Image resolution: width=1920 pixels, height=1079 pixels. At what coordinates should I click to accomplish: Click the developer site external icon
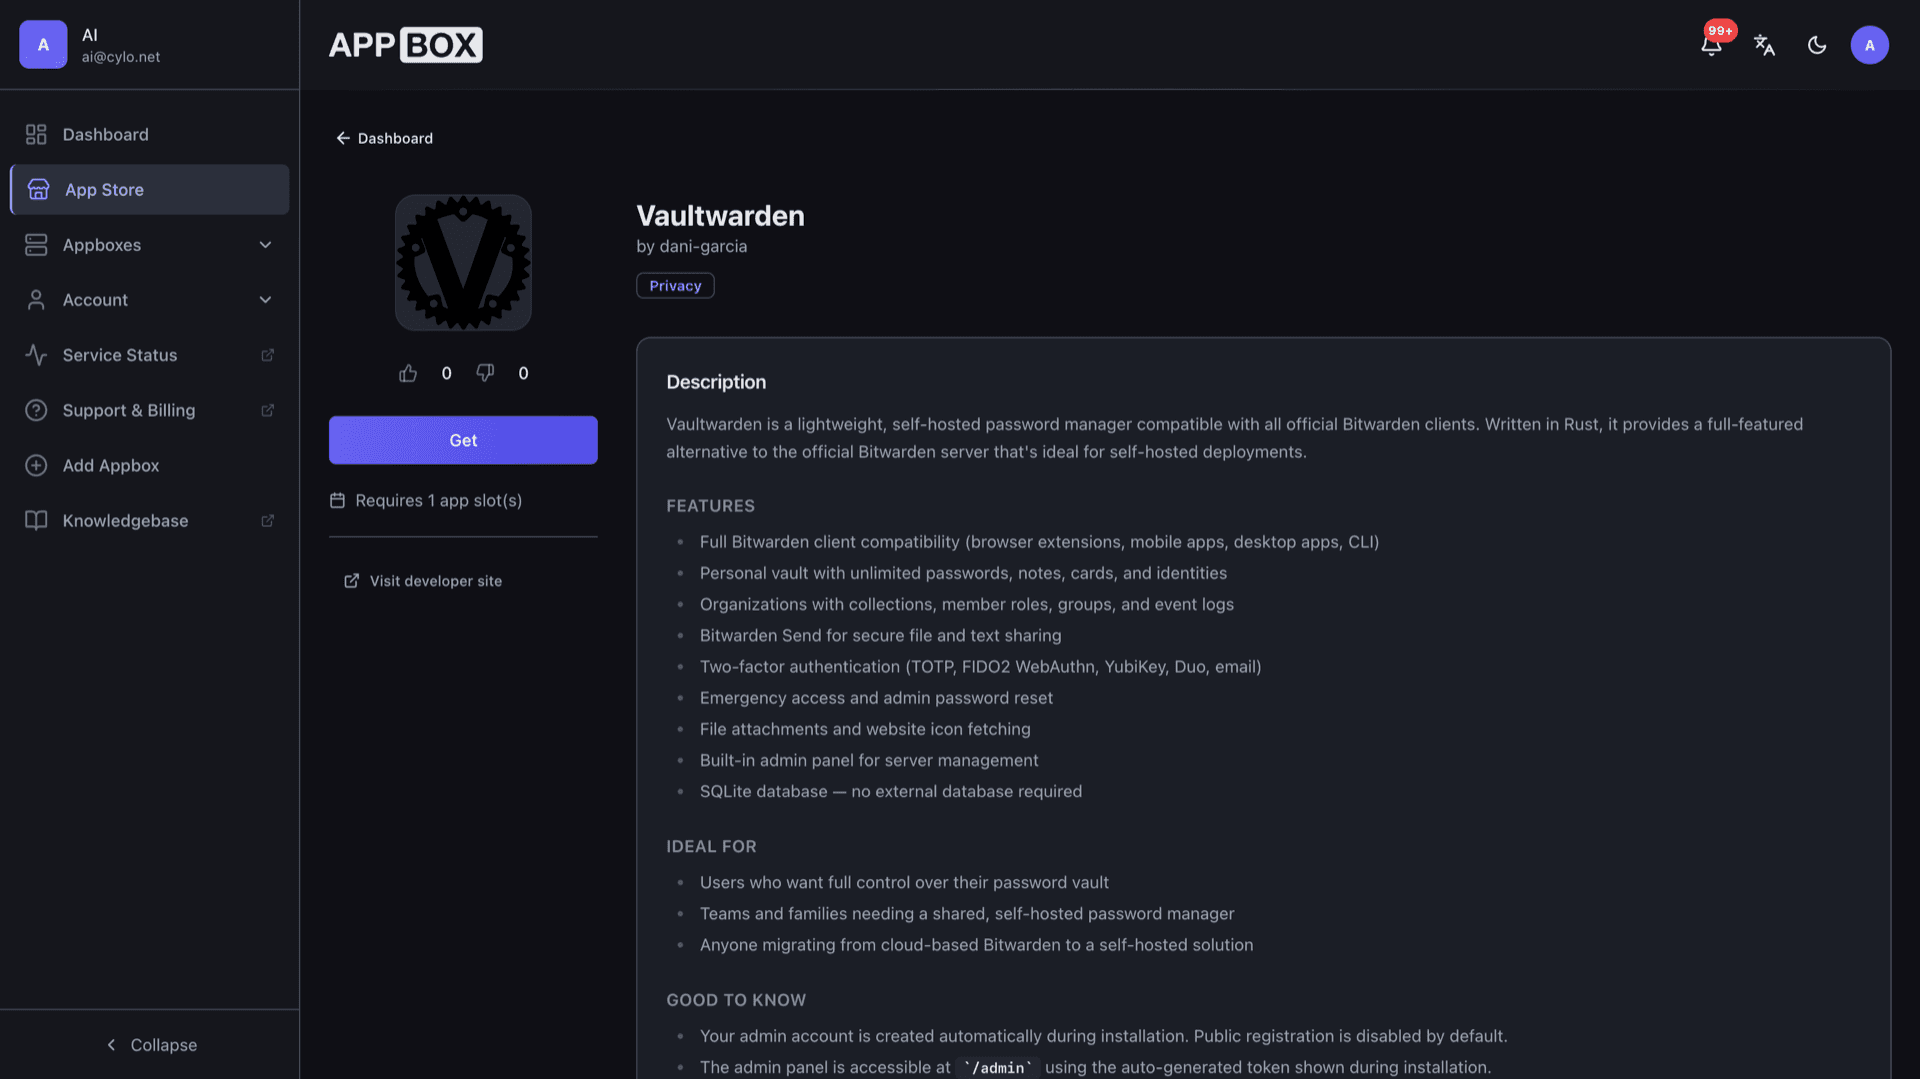(x=351, y=581)
